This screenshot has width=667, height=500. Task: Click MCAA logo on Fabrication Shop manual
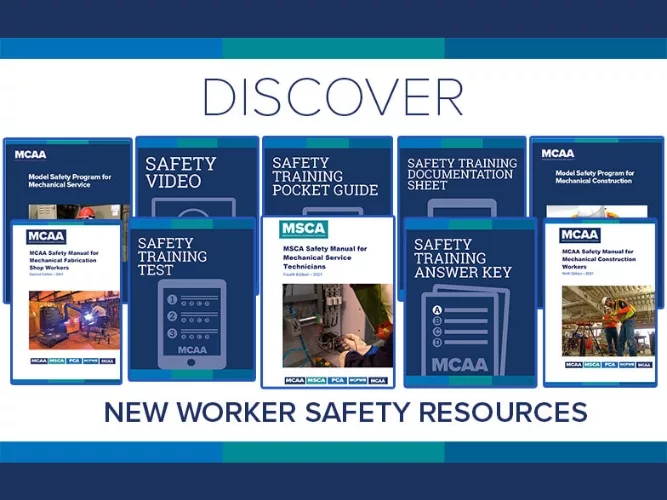pos(46,236)
